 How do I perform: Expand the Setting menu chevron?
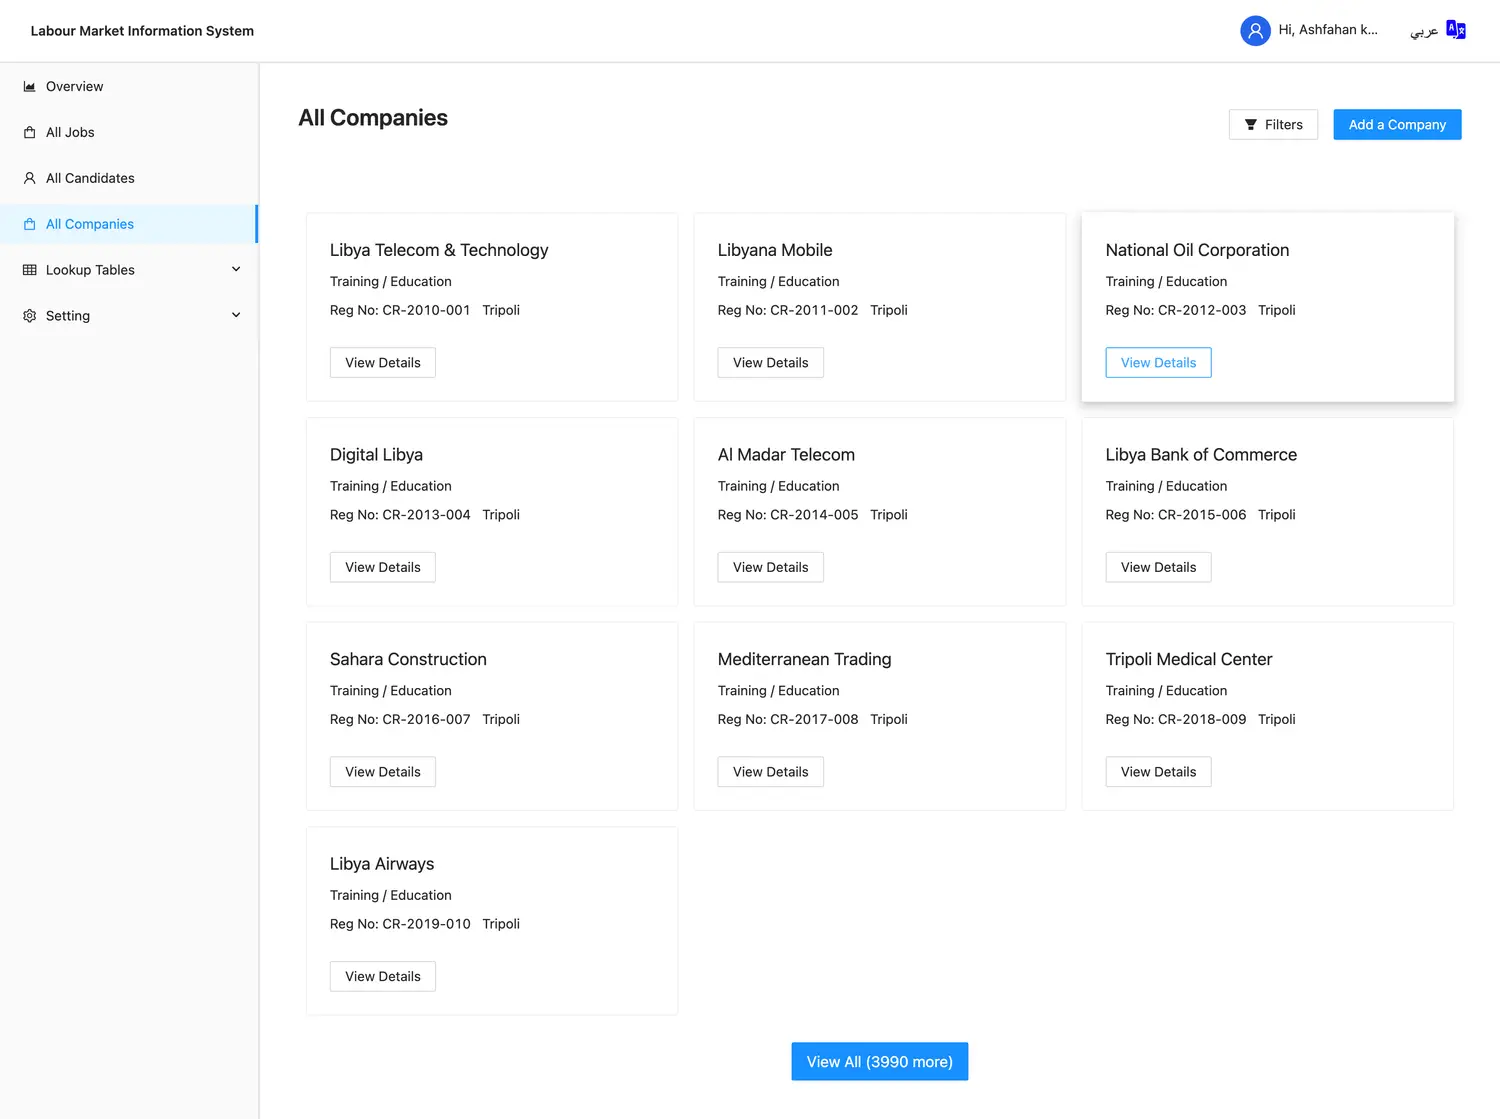(236, 316)
